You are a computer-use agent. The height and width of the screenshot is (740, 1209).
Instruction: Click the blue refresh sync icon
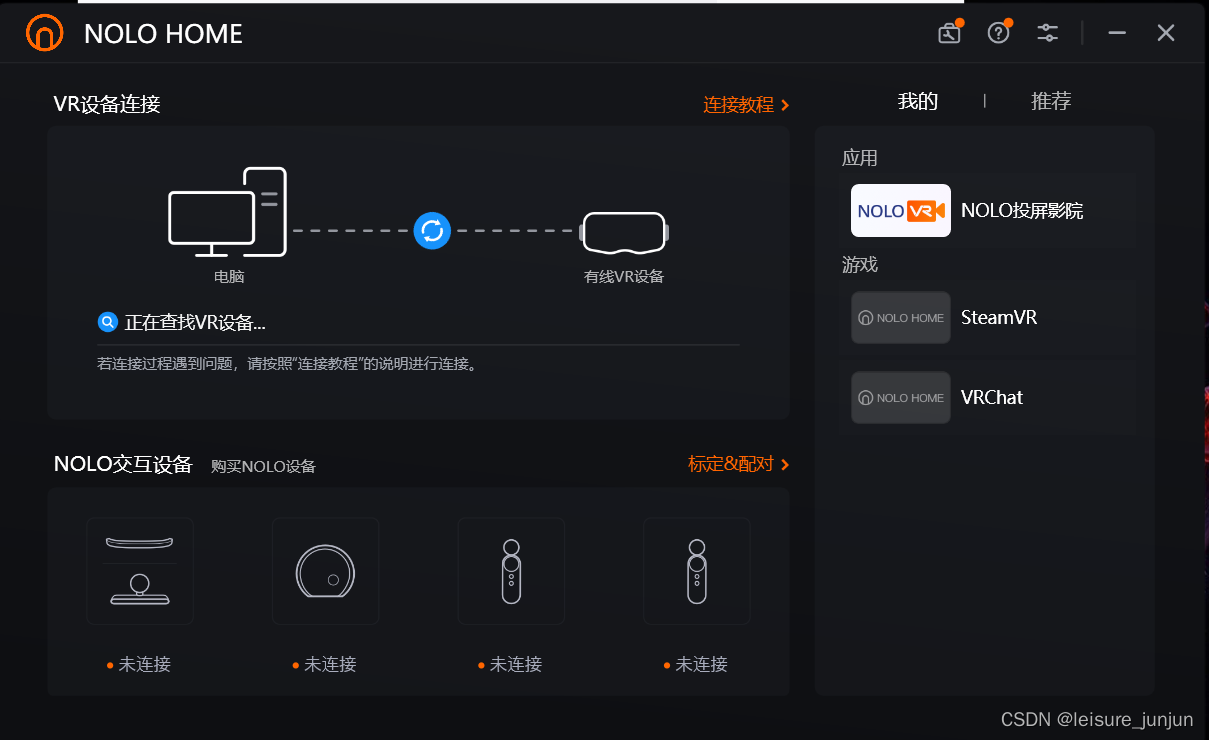432,231
